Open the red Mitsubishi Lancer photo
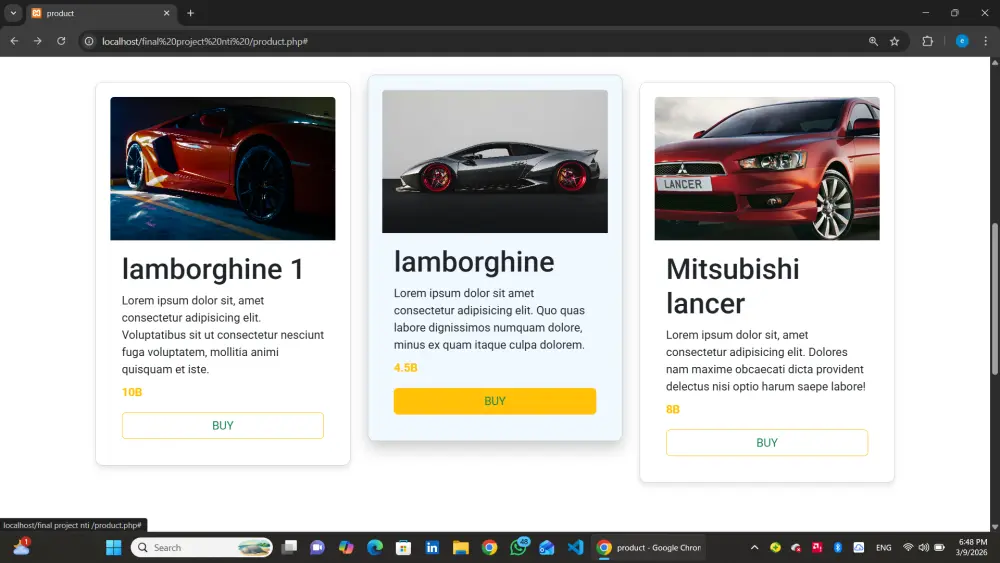Image resolution: width=1000 pixels, height=563 pixels. (767, 168)
